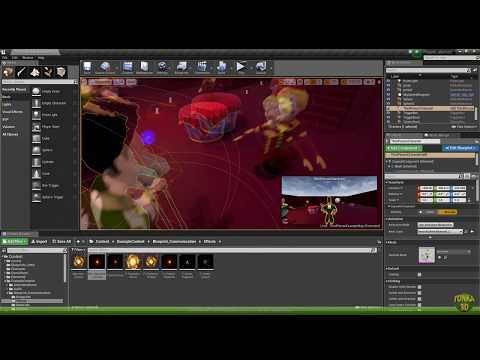
Task: Click the skeletal mesh thumbnail in Details
Action: (427, 255)
